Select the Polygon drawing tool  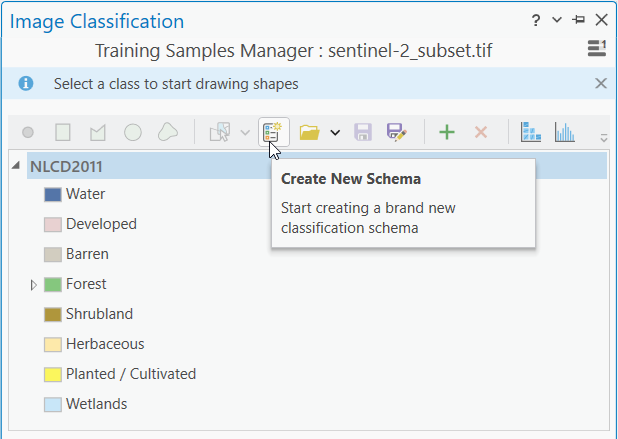97,132
